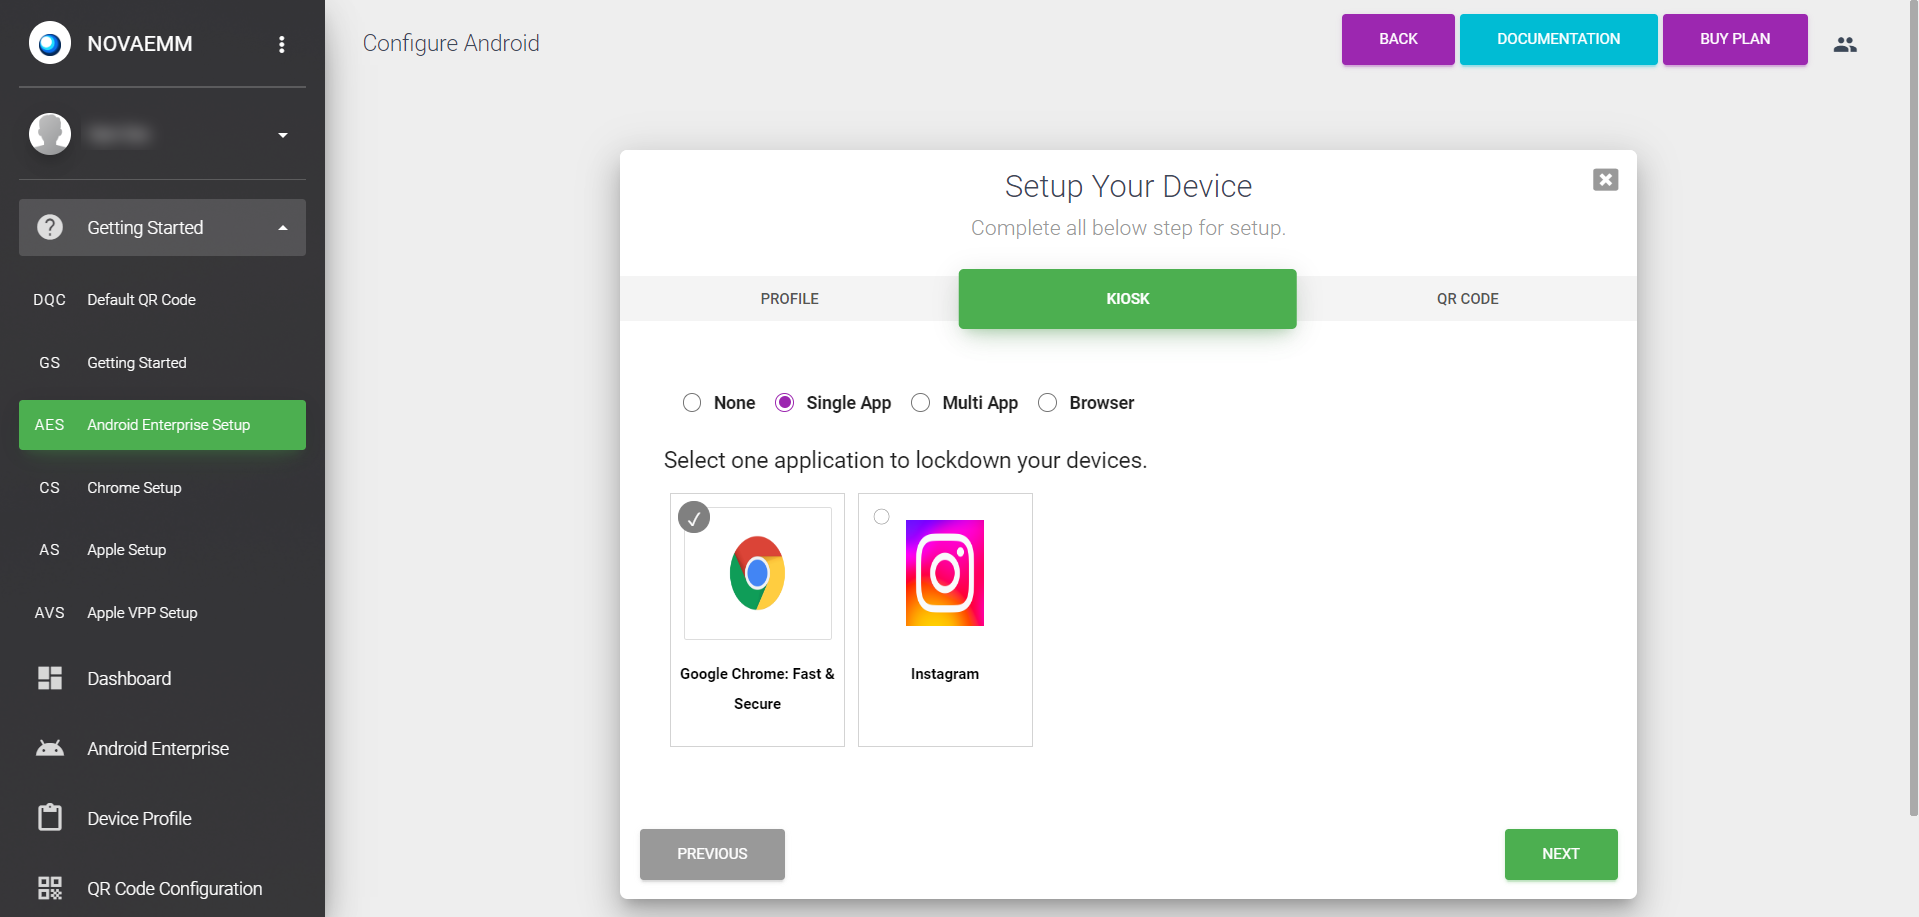Open Apple Setup menu item
1919x917 pixels.
tap(162, 550)
